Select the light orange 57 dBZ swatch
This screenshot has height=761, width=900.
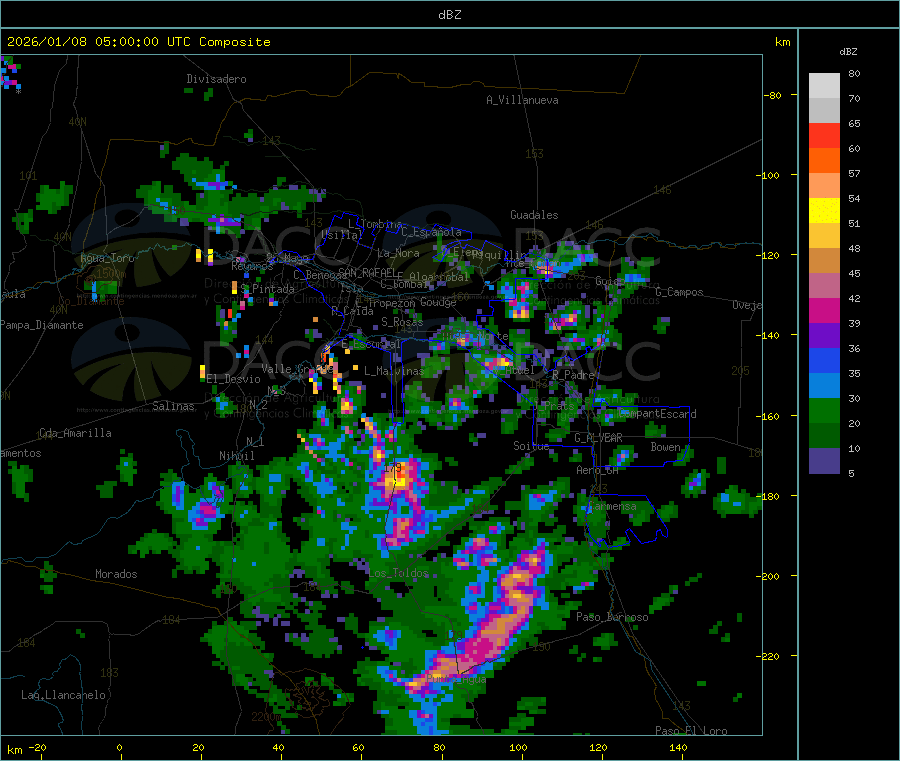pos(824,185)
